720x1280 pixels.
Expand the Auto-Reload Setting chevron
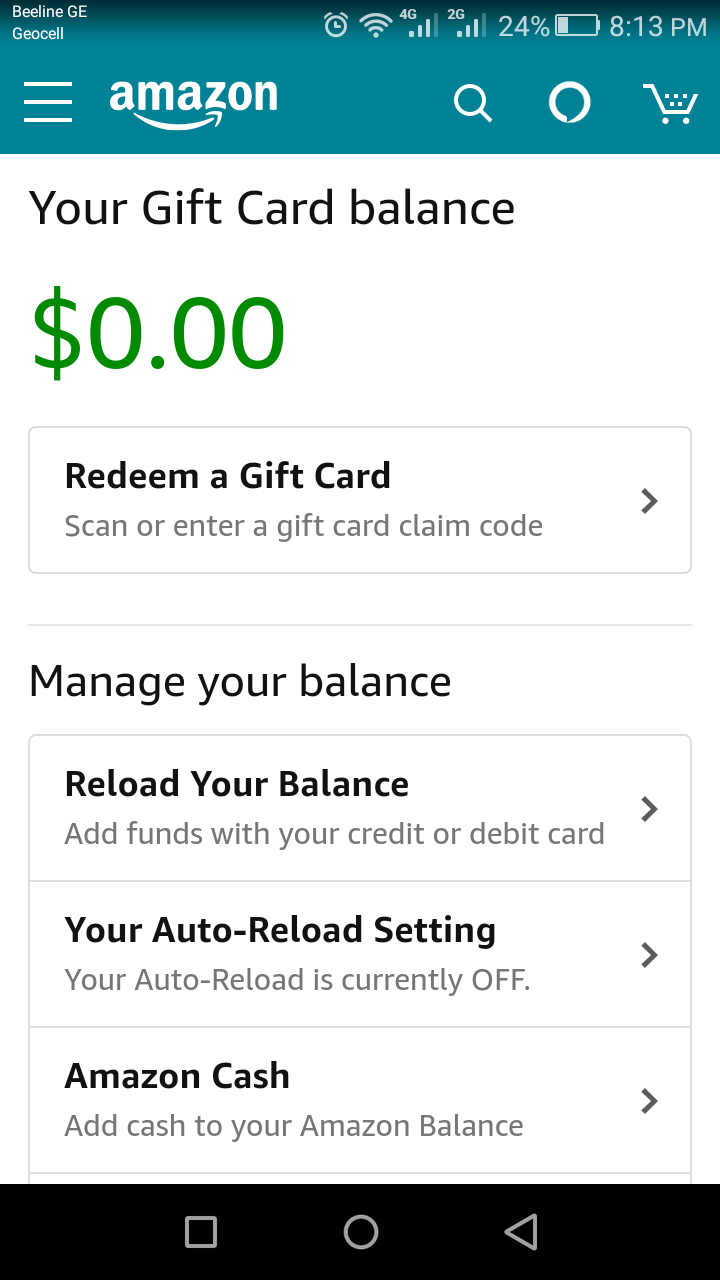click(x=649, y=955)
